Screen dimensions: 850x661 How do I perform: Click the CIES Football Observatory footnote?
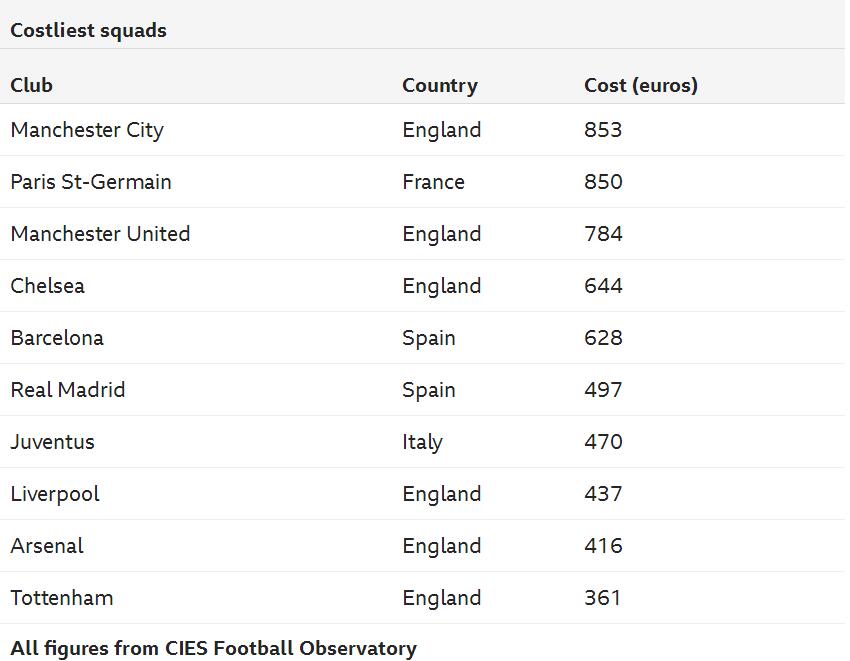point(214,648)
